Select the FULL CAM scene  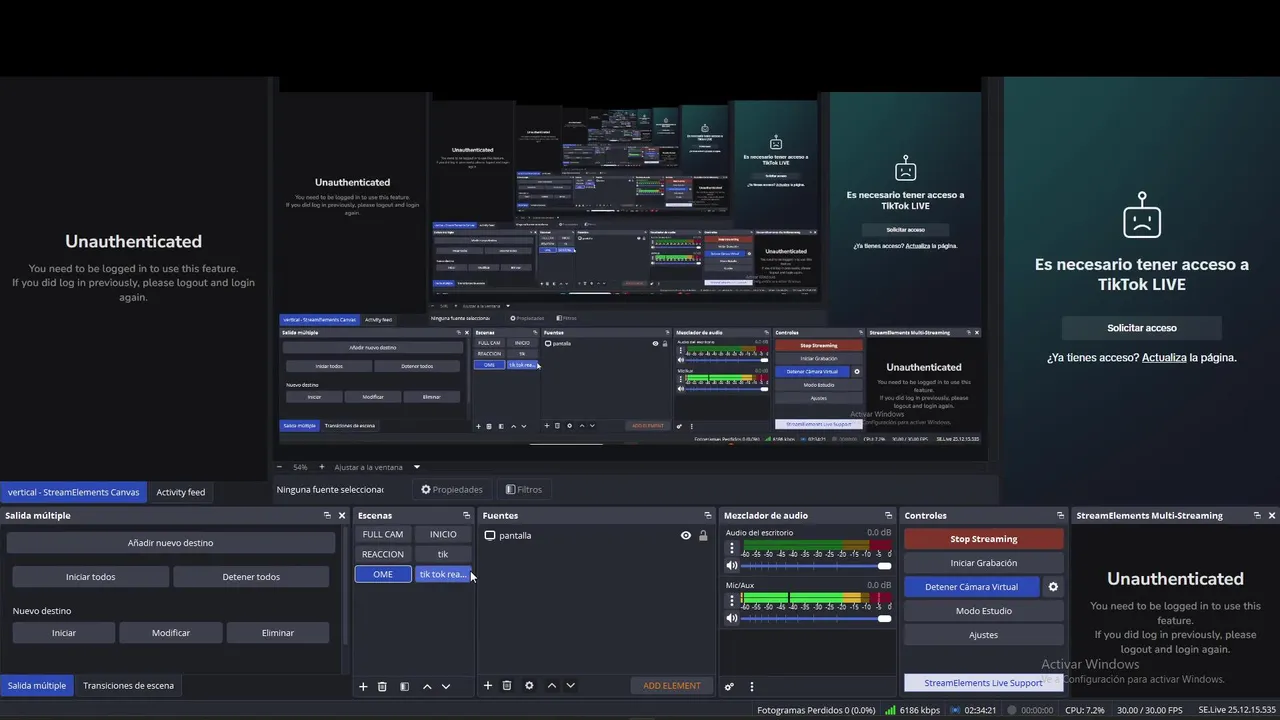(383, 534)
